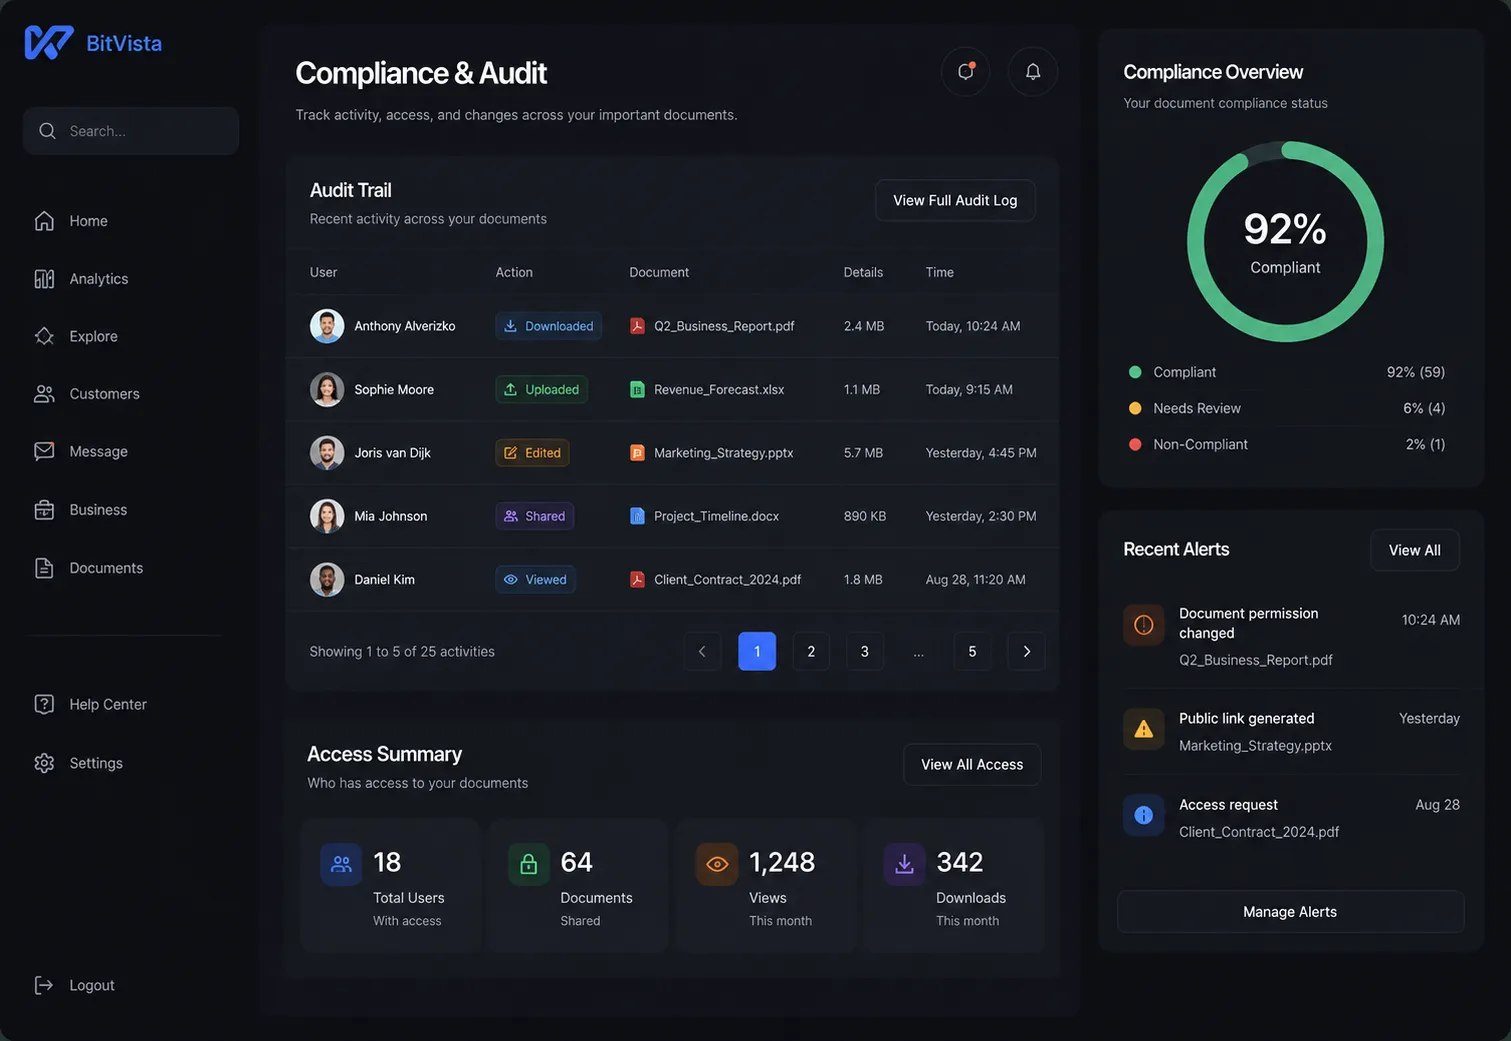Select pagination page 2

click(811, 652)
